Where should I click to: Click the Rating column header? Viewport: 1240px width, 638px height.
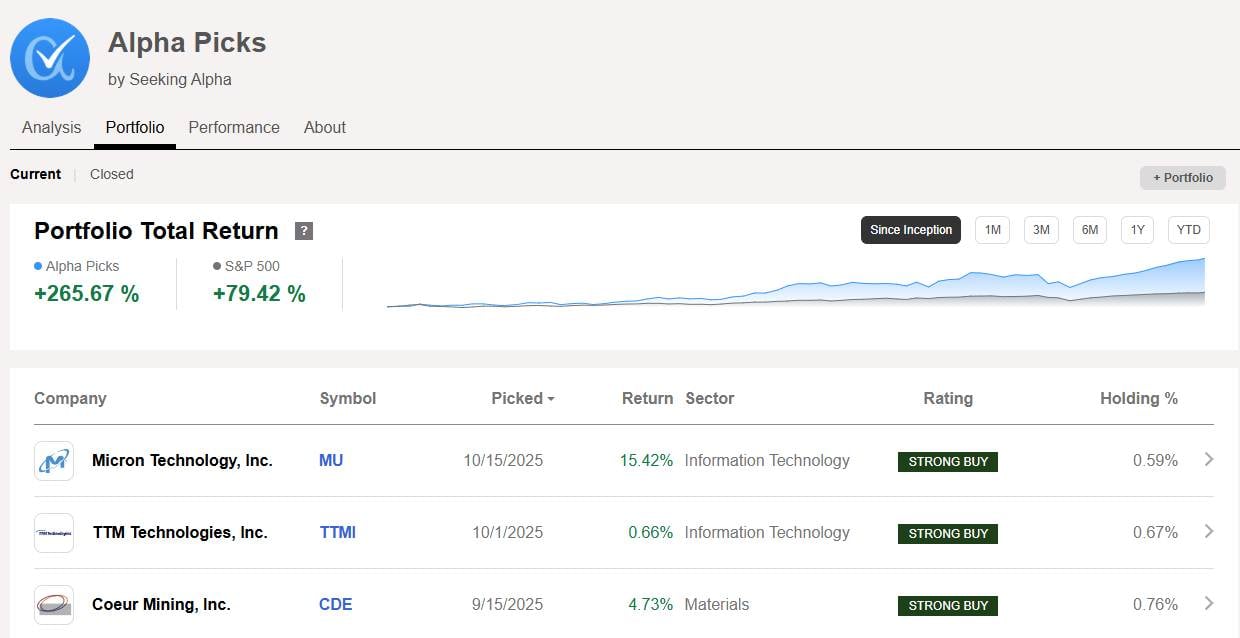click(948, 398)
